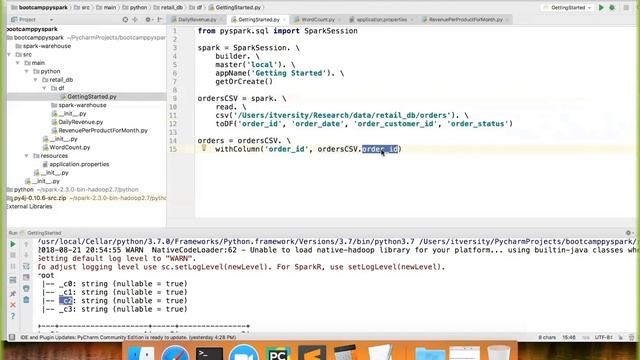640x360 pixels.
Task: Click the highlighted order_id text on line 15
Action: (380, 149)
